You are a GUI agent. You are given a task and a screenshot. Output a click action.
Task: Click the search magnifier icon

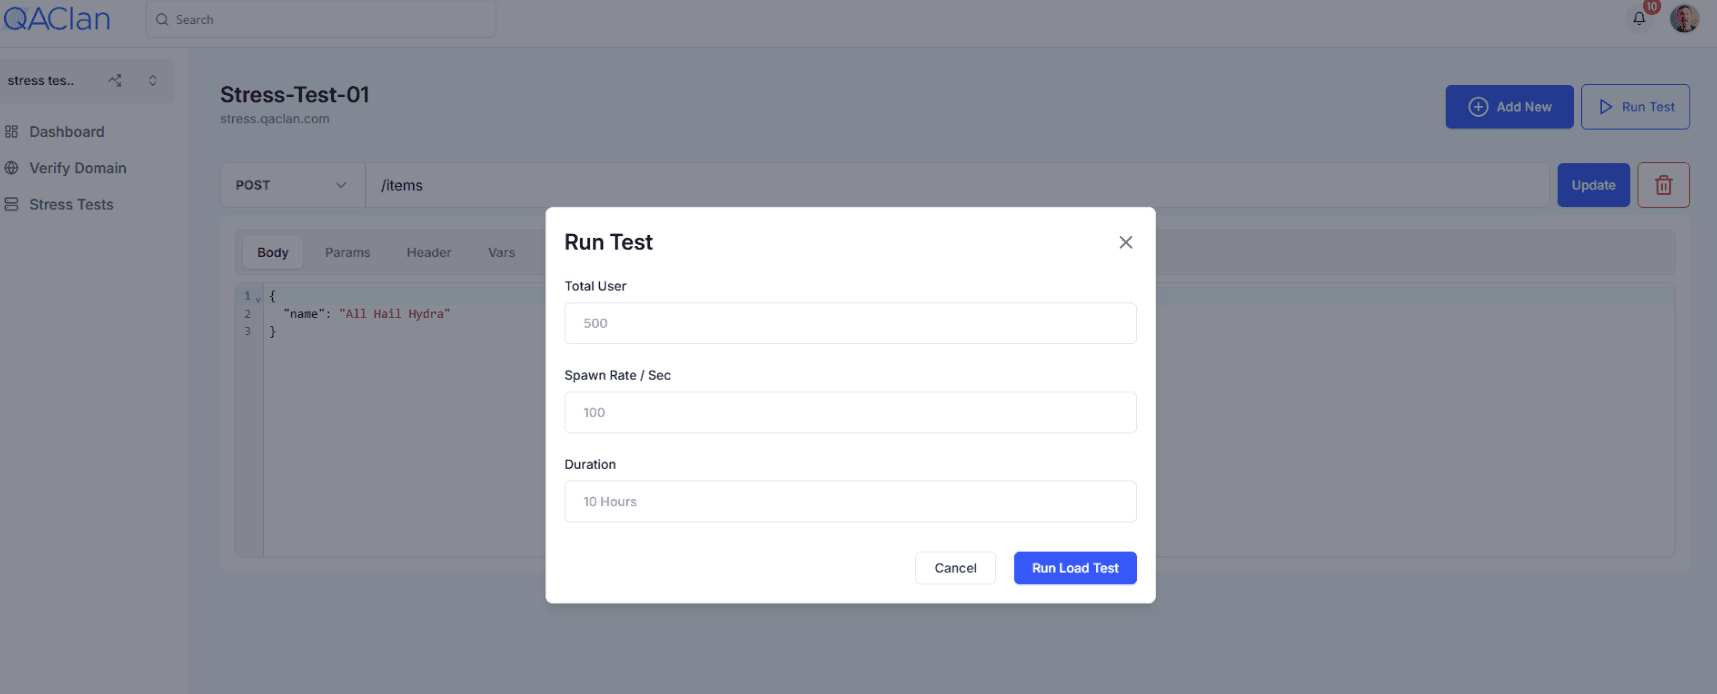(162, 19)
